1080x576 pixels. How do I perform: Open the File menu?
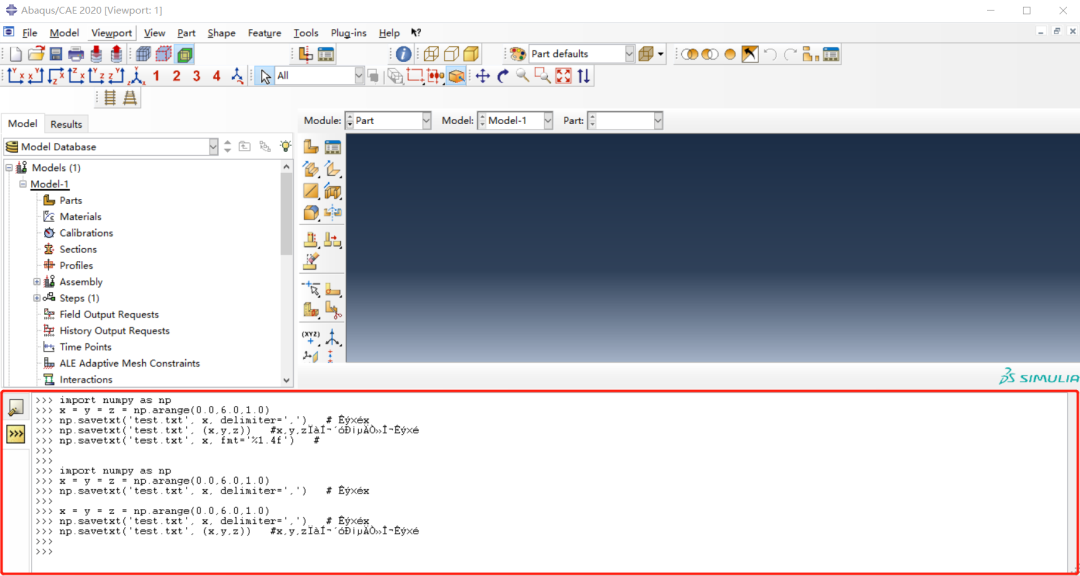click(x=30, y=32)
